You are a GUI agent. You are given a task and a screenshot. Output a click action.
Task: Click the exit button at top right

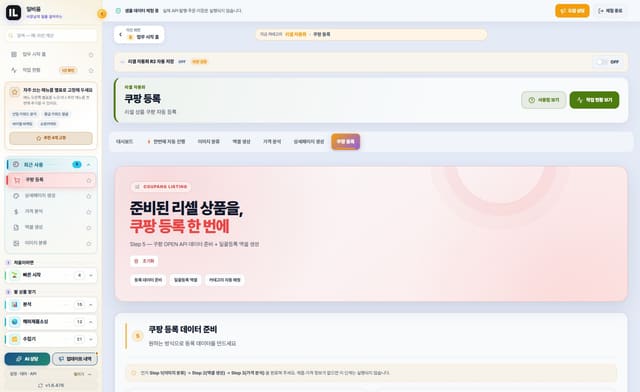610,11
